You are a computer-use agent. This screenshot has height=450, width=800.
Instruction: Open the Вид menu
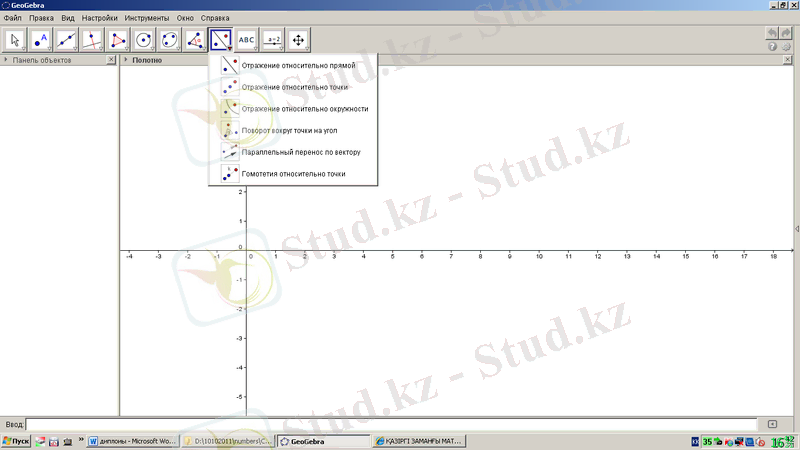[68, 18]
